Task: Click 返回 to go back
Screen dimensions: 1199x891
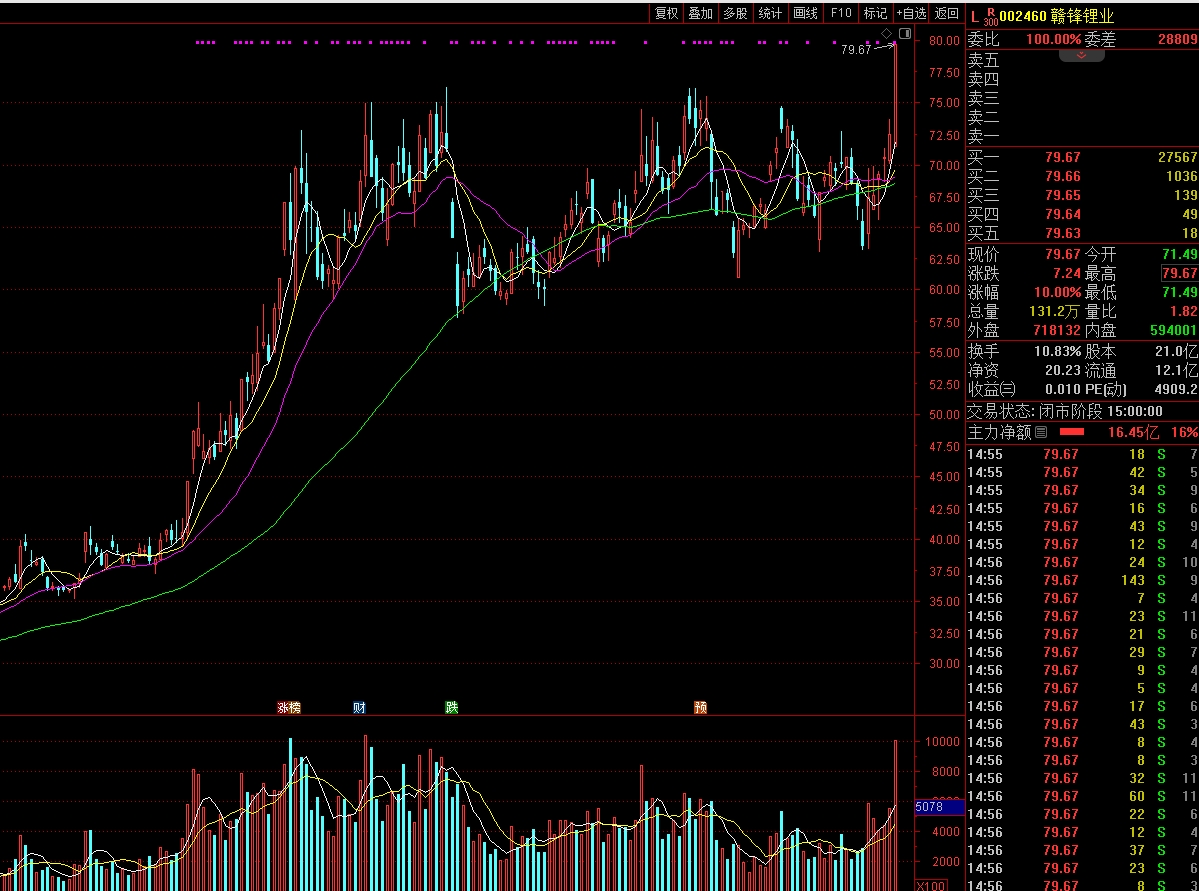Action: 946,13
